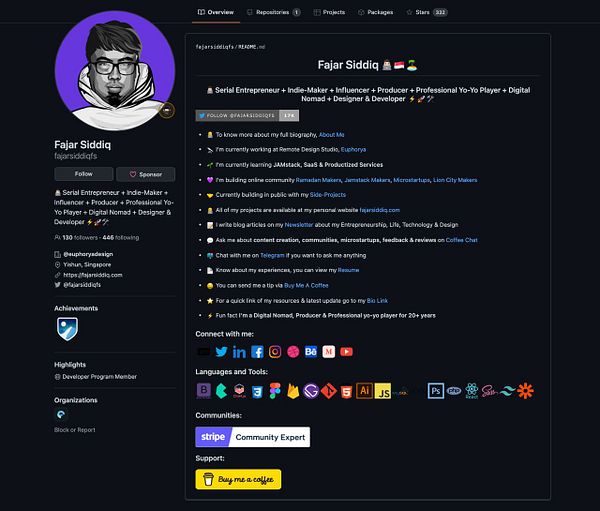The height and width of the screenshot is (511, 600).
Task: Open the Medium social icon
Action: (x=328, y=351)
